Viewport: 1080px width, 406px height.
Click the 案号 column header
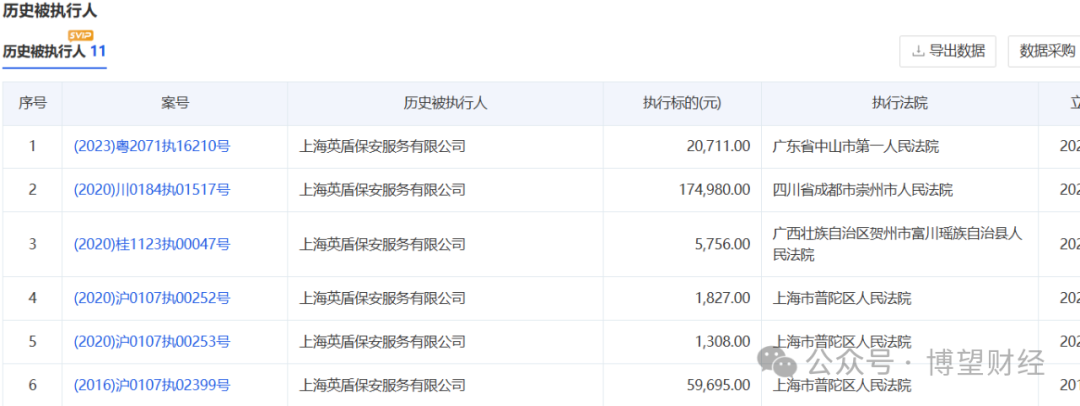175,103
